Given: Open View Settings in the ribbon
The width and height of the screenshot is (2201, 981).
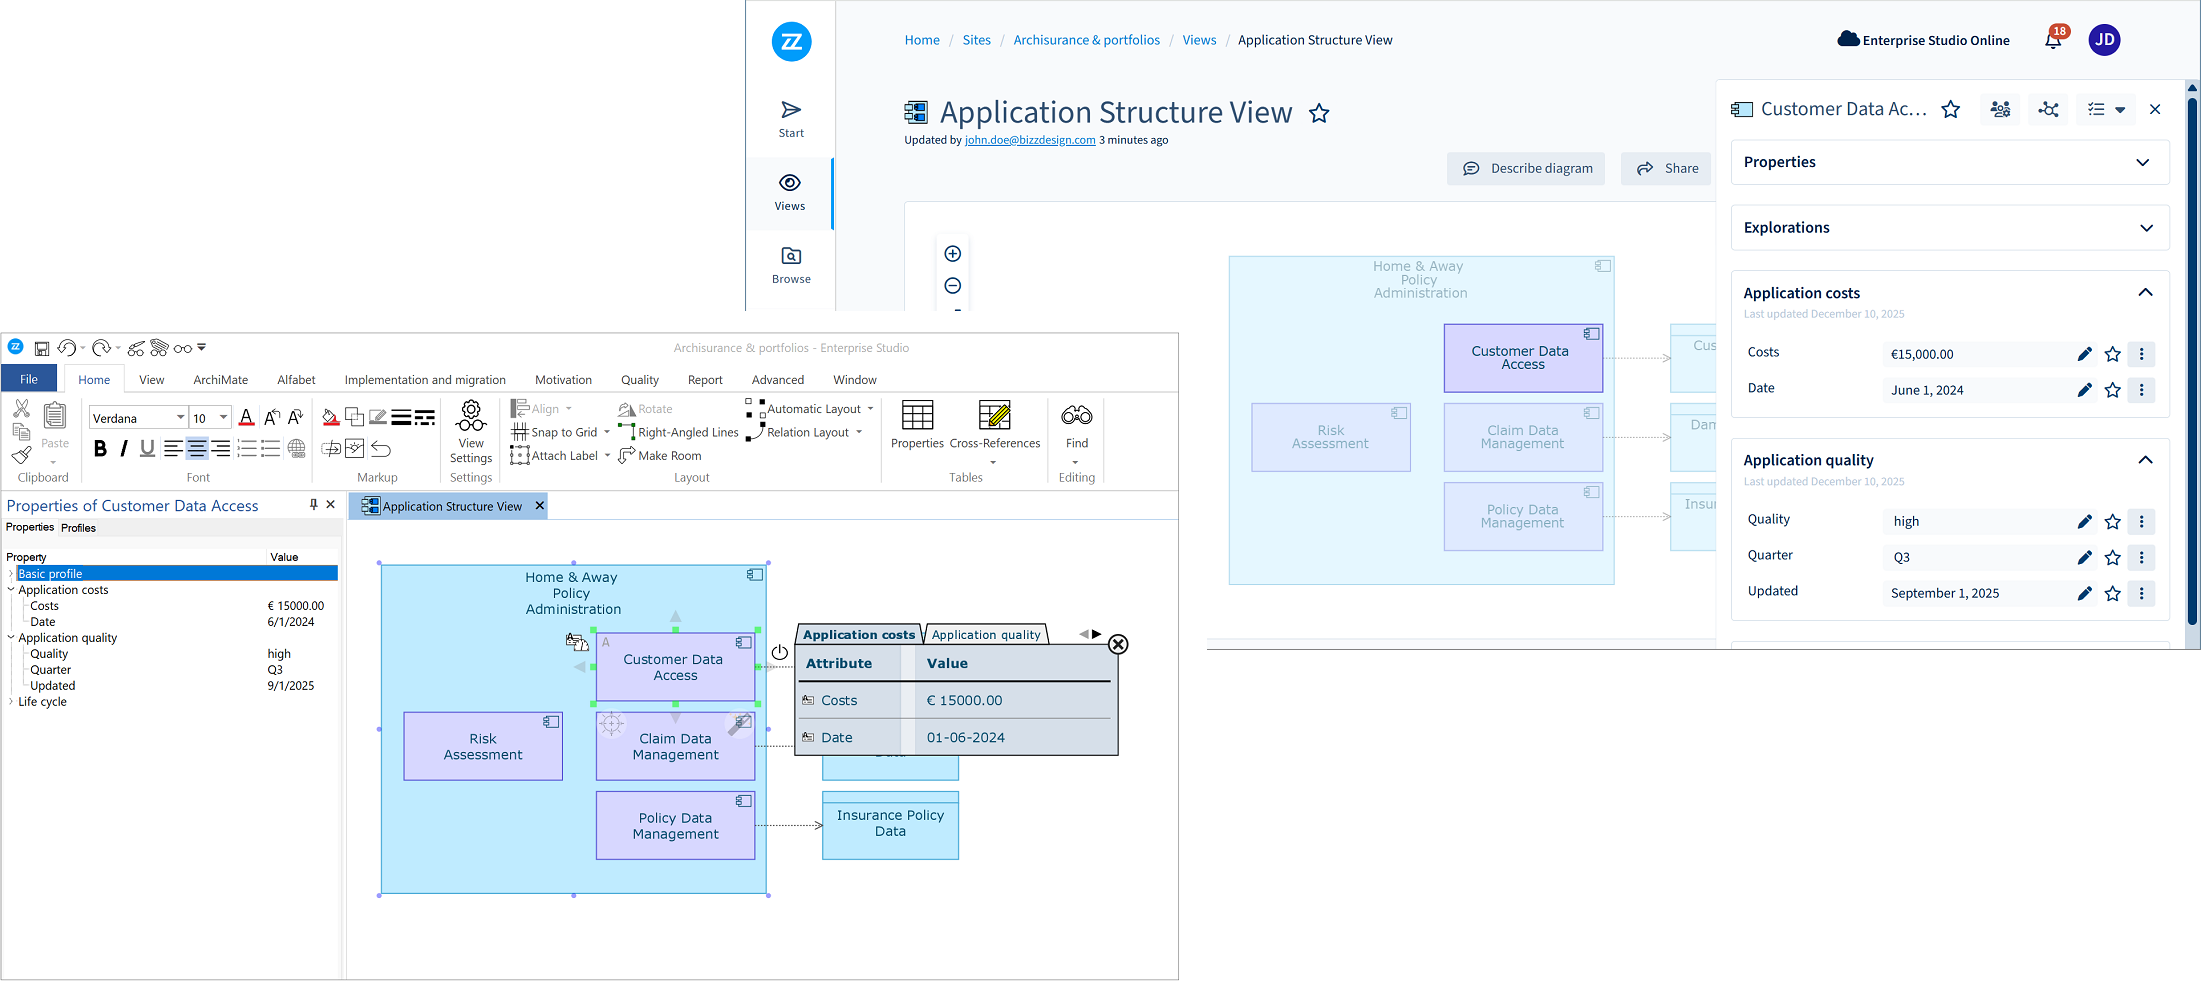Looking at the screenshot, I should 471,432.
